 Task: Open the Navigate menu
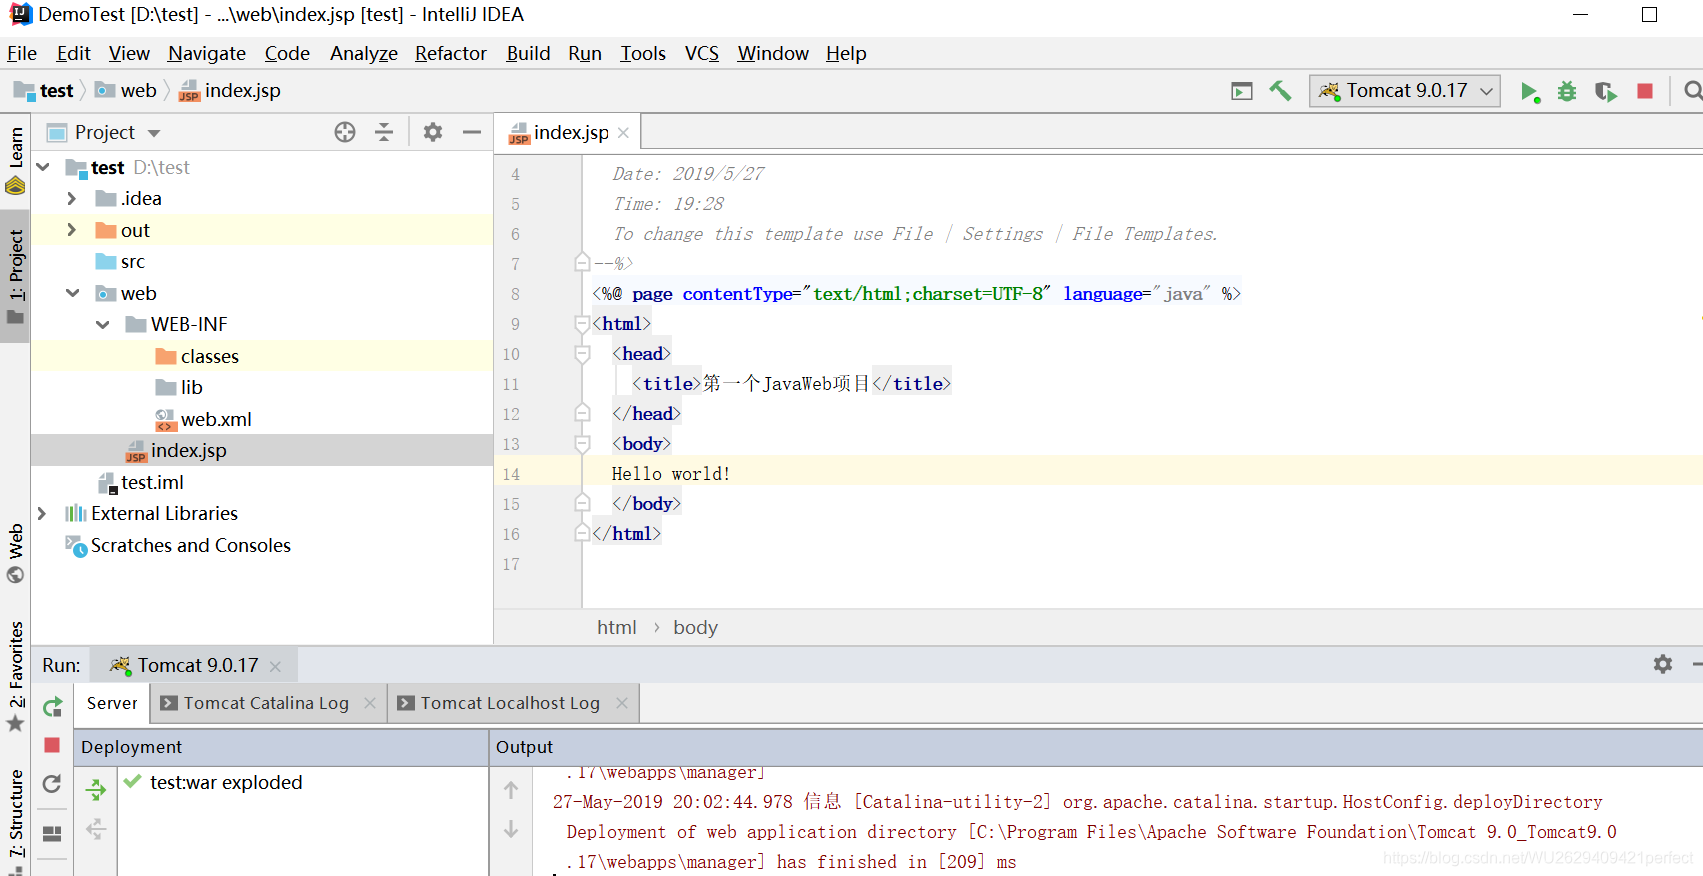click(x=207, y=53)
